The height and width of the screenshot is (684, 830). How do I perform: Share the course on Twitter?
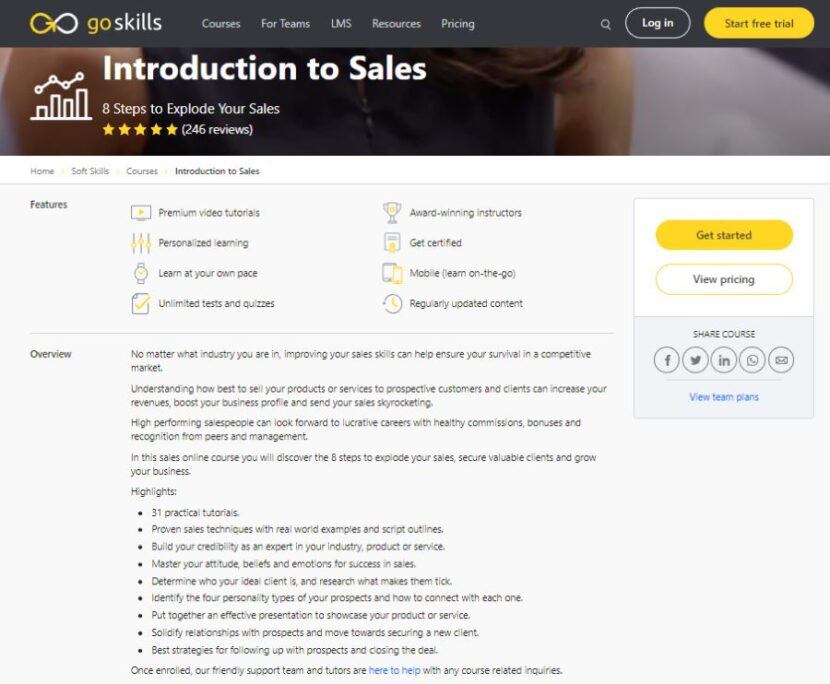(695, 360)
